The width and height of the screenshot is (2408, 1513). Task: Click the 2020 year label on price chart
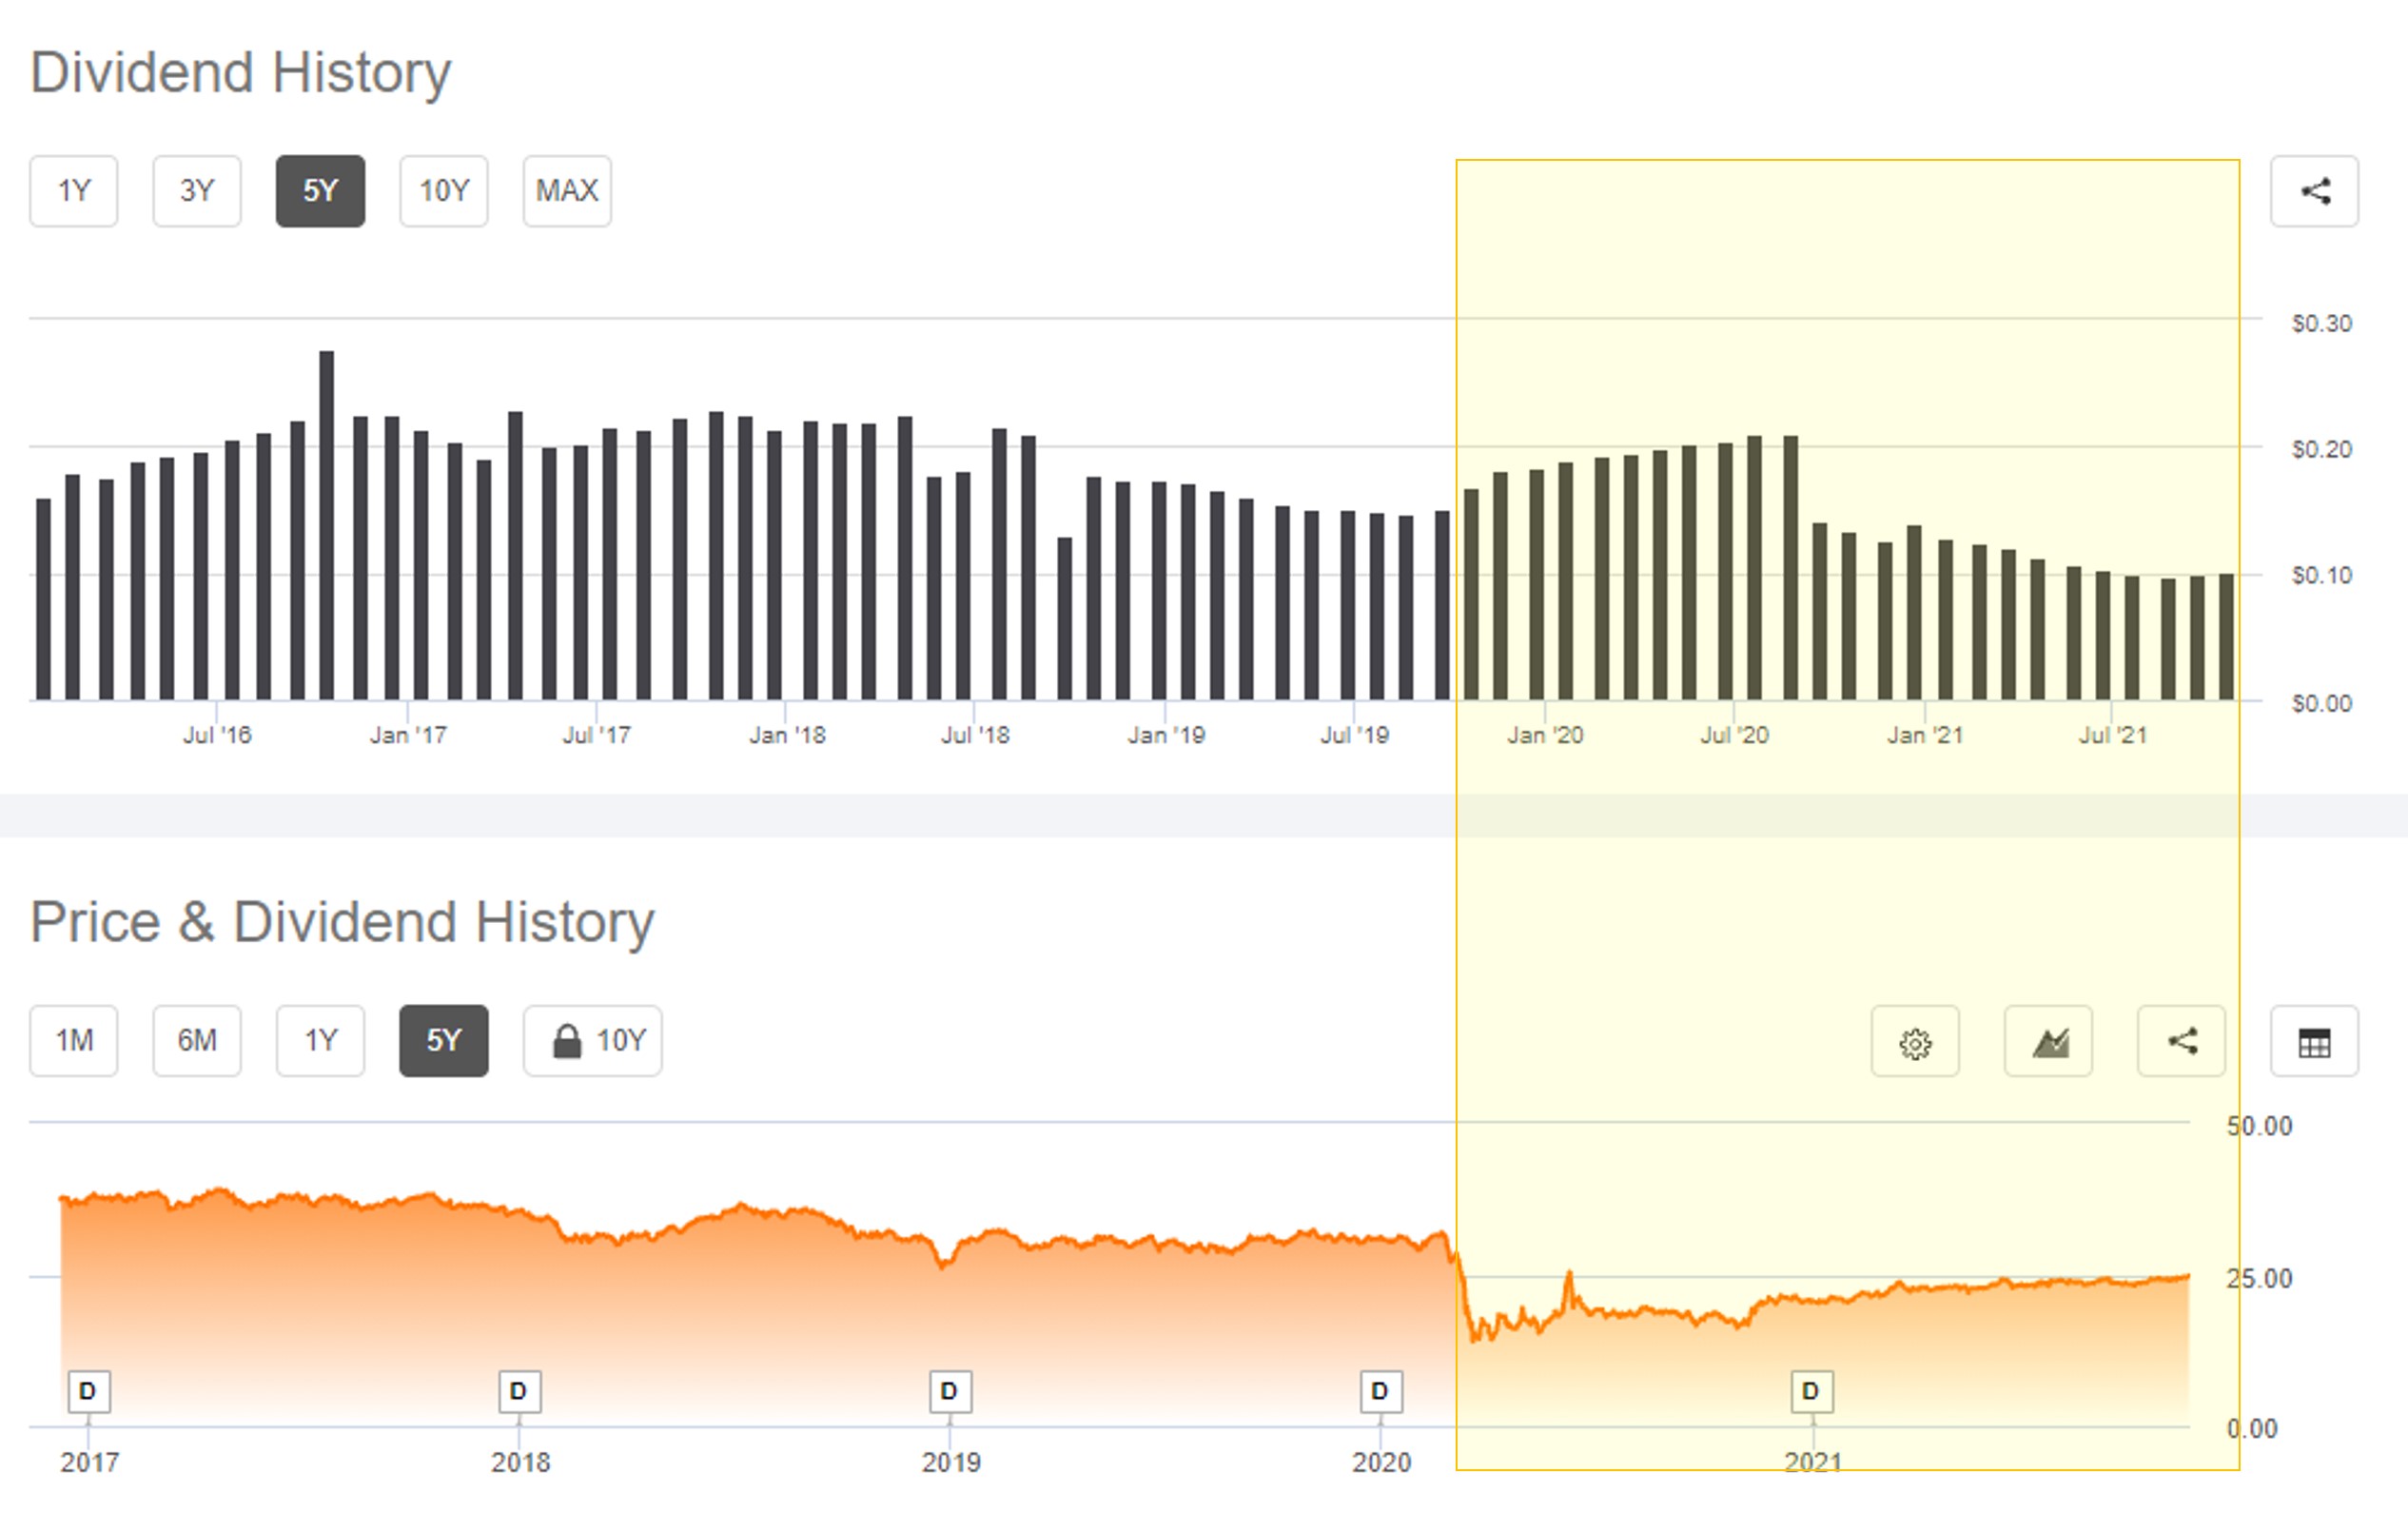pyautogui.click(x=1381, y=1462)
